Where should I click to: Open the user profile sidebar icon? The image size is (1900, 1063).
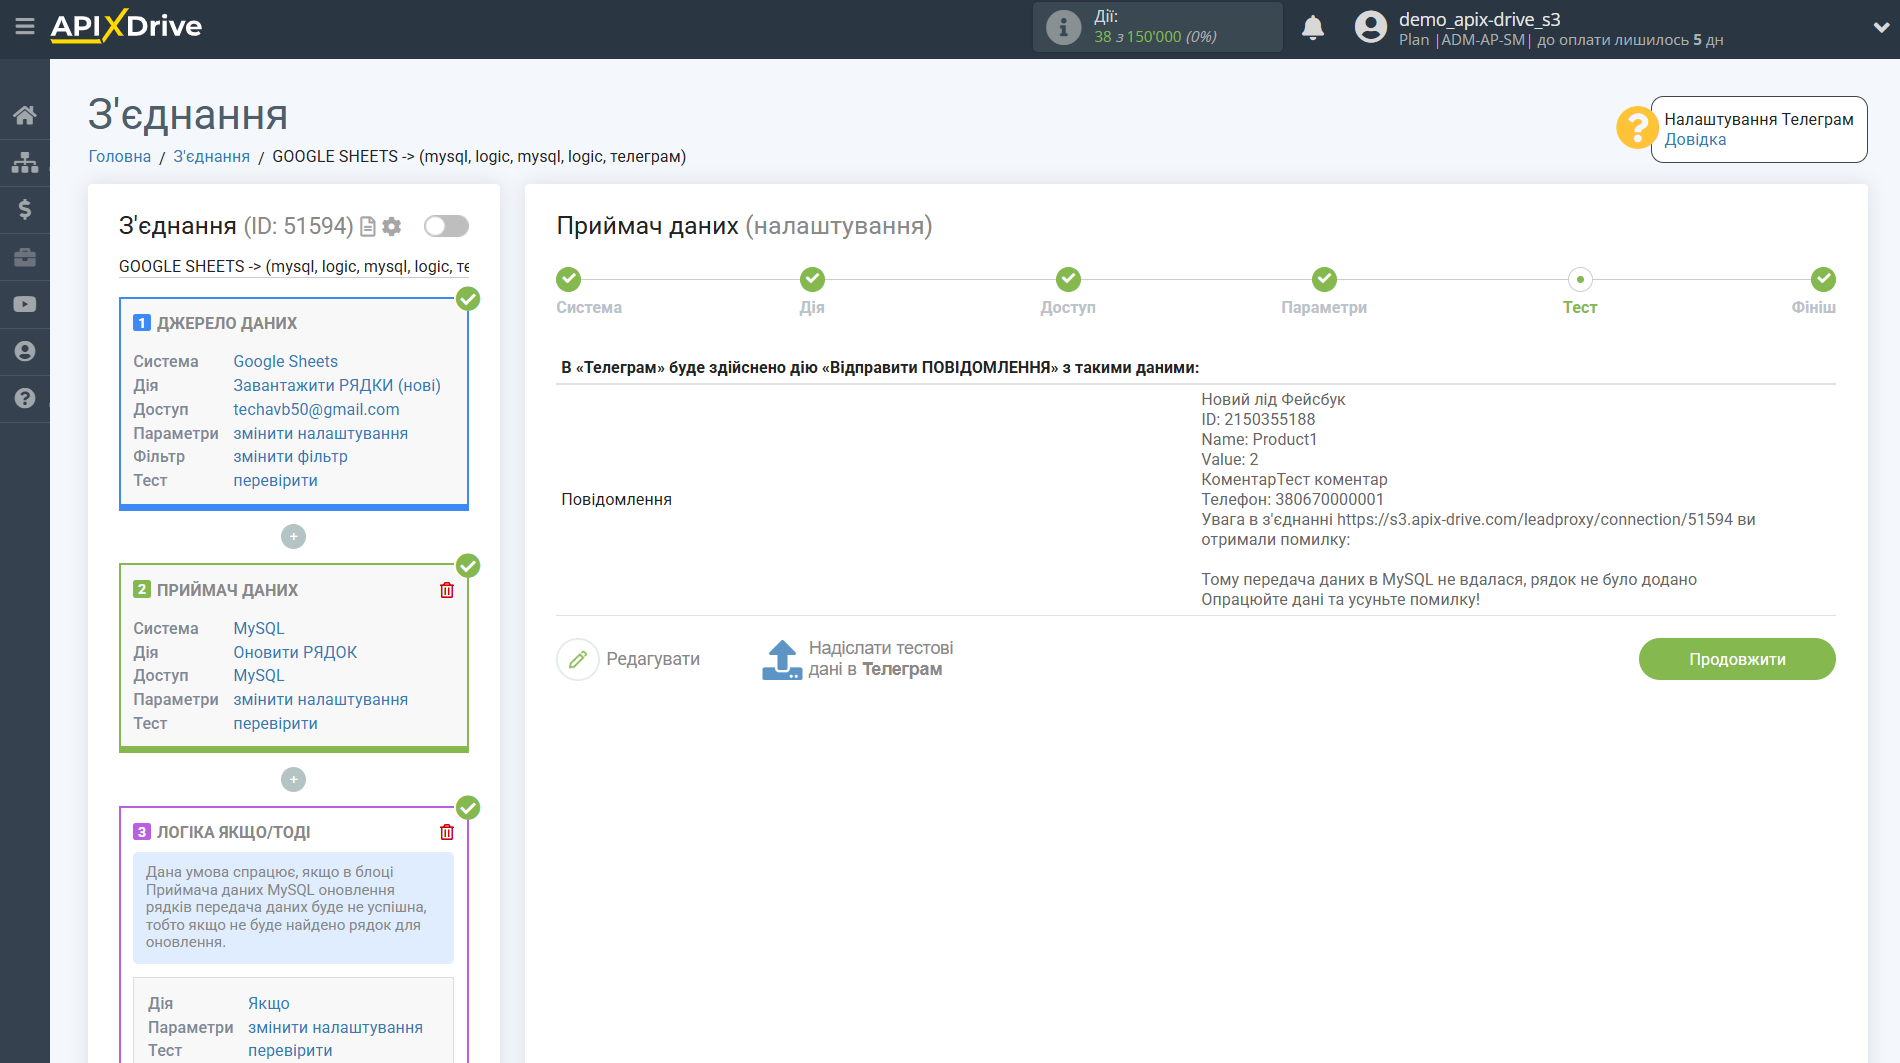click(x=25, y=351)
